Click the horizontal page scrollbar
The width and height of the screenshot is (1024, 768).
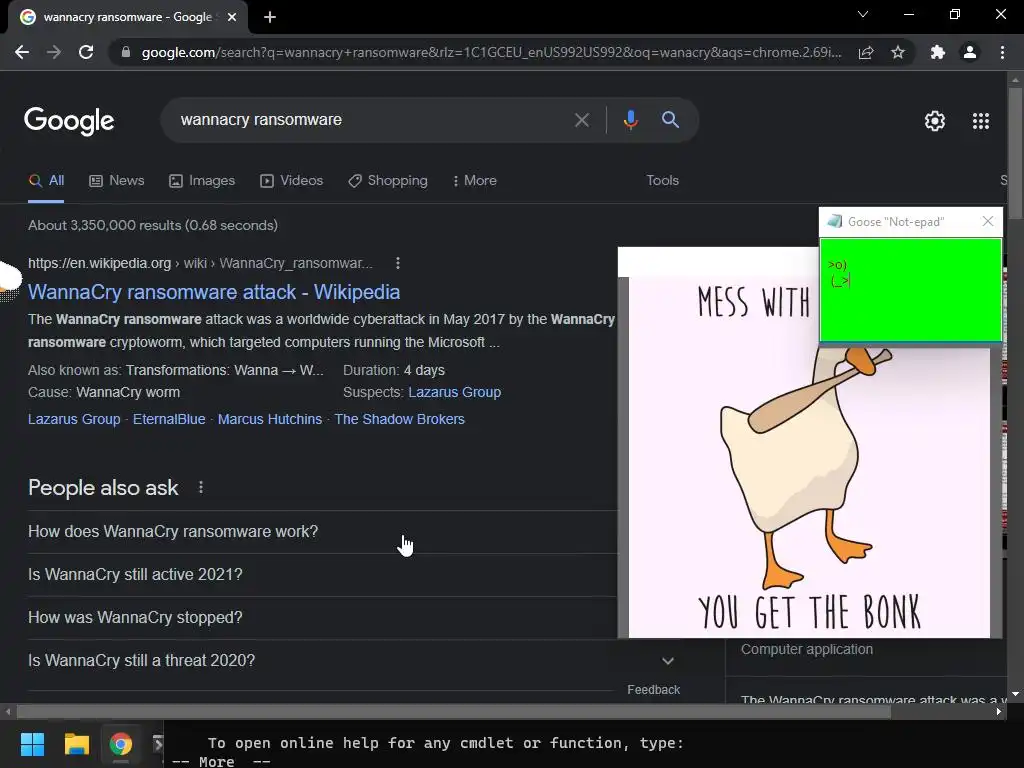pyautogui.click(x=454, y=712)
